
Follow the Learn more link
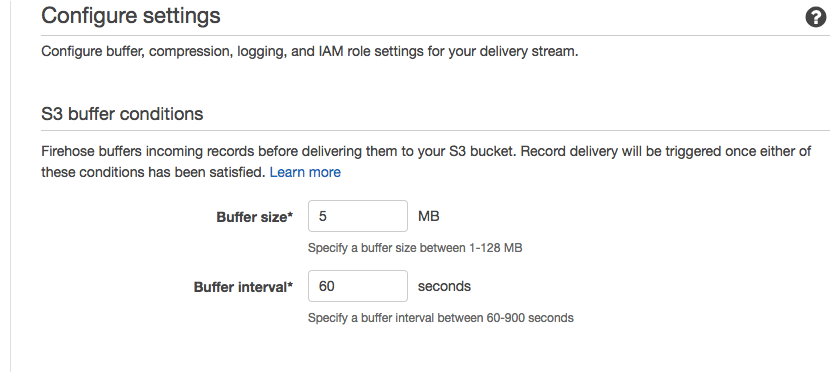tap(305, 172)
